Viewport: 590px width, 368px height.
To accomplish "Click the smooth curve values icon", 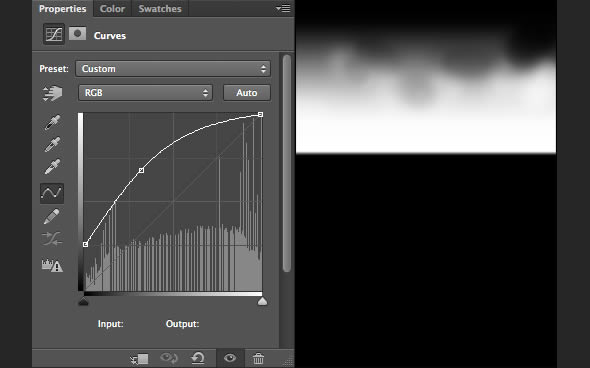I will (x=52, y=239).
